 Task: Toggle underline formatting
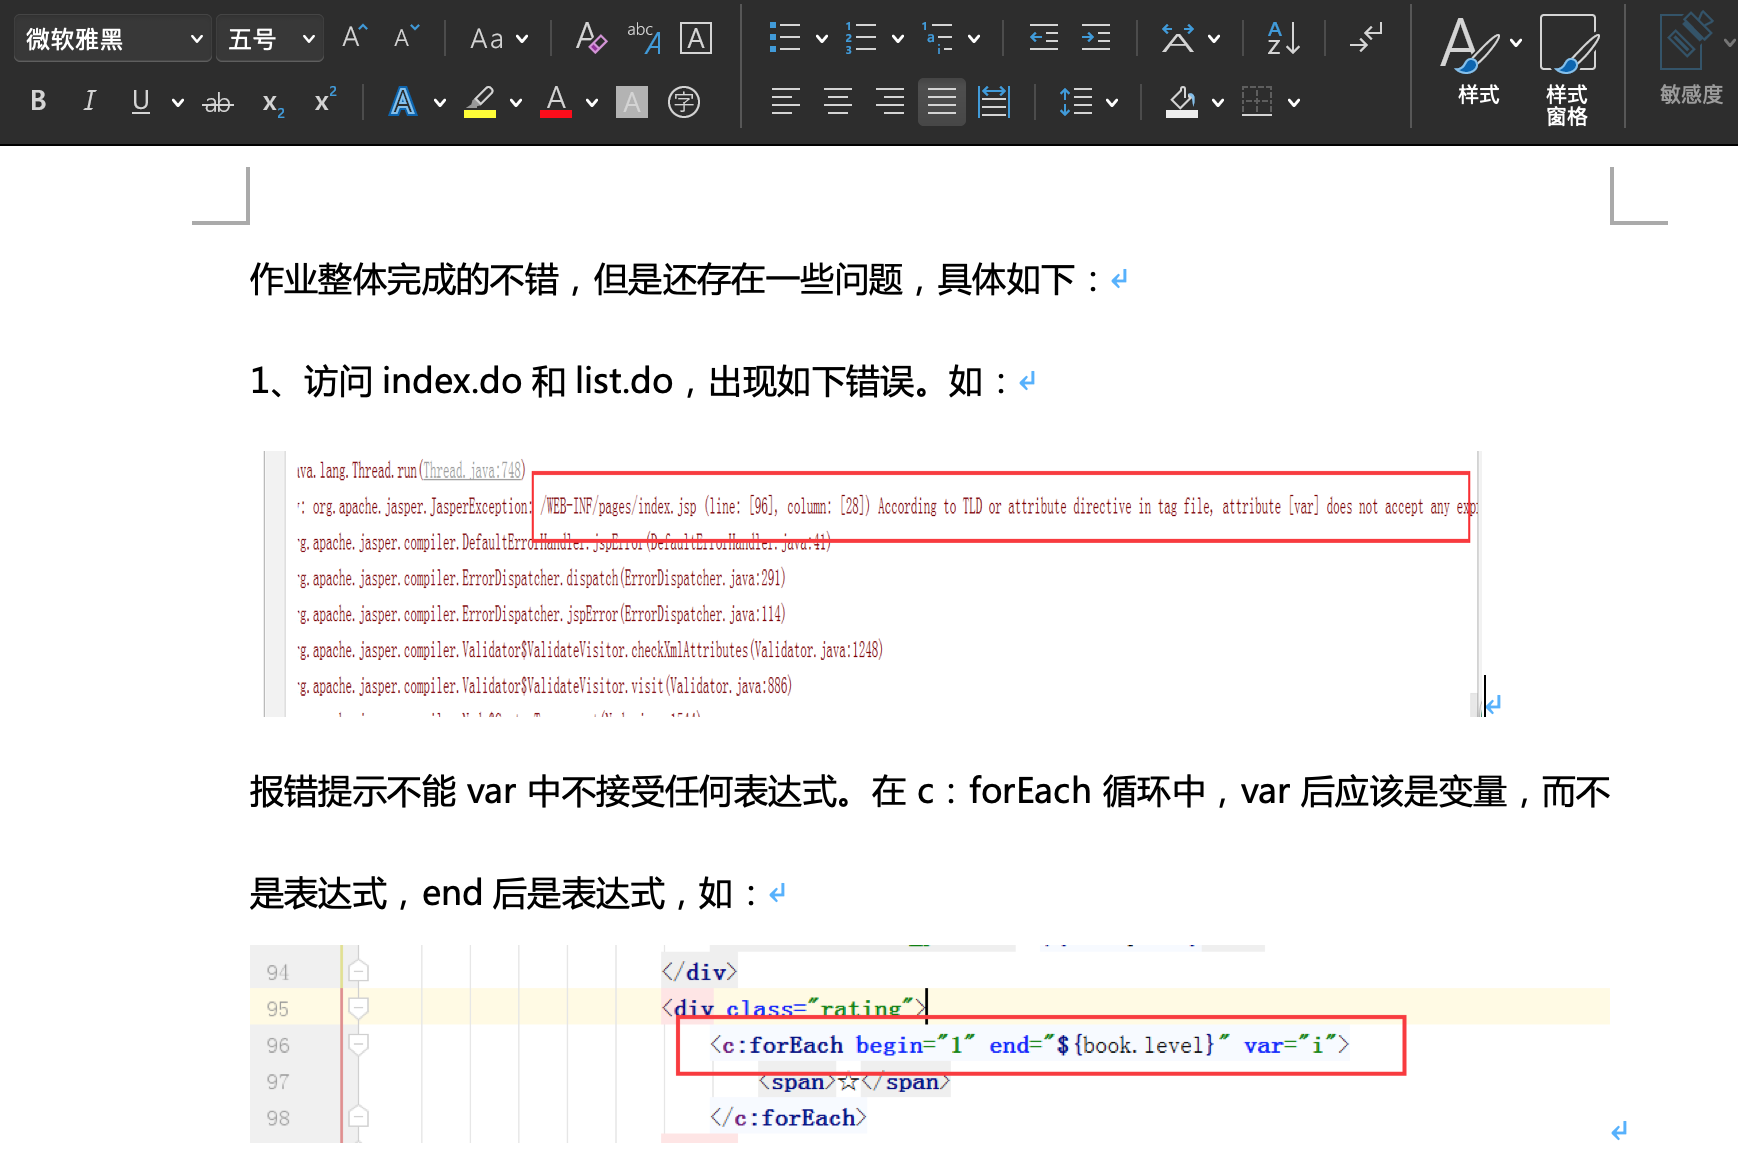[141, 101]
